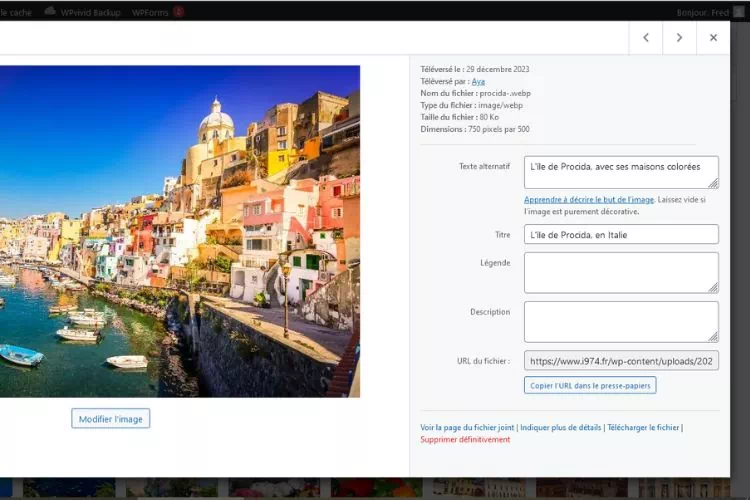Click inside the Légende text area
This screenshot has width=750, height=500.
tap(620, 272)
